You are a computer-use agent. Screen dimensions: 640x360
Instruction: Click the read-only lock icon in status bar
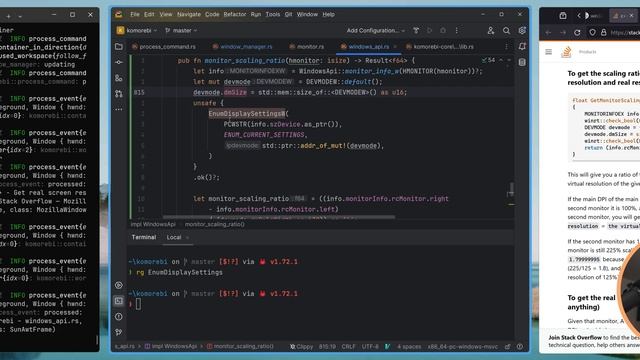(507, 347)
